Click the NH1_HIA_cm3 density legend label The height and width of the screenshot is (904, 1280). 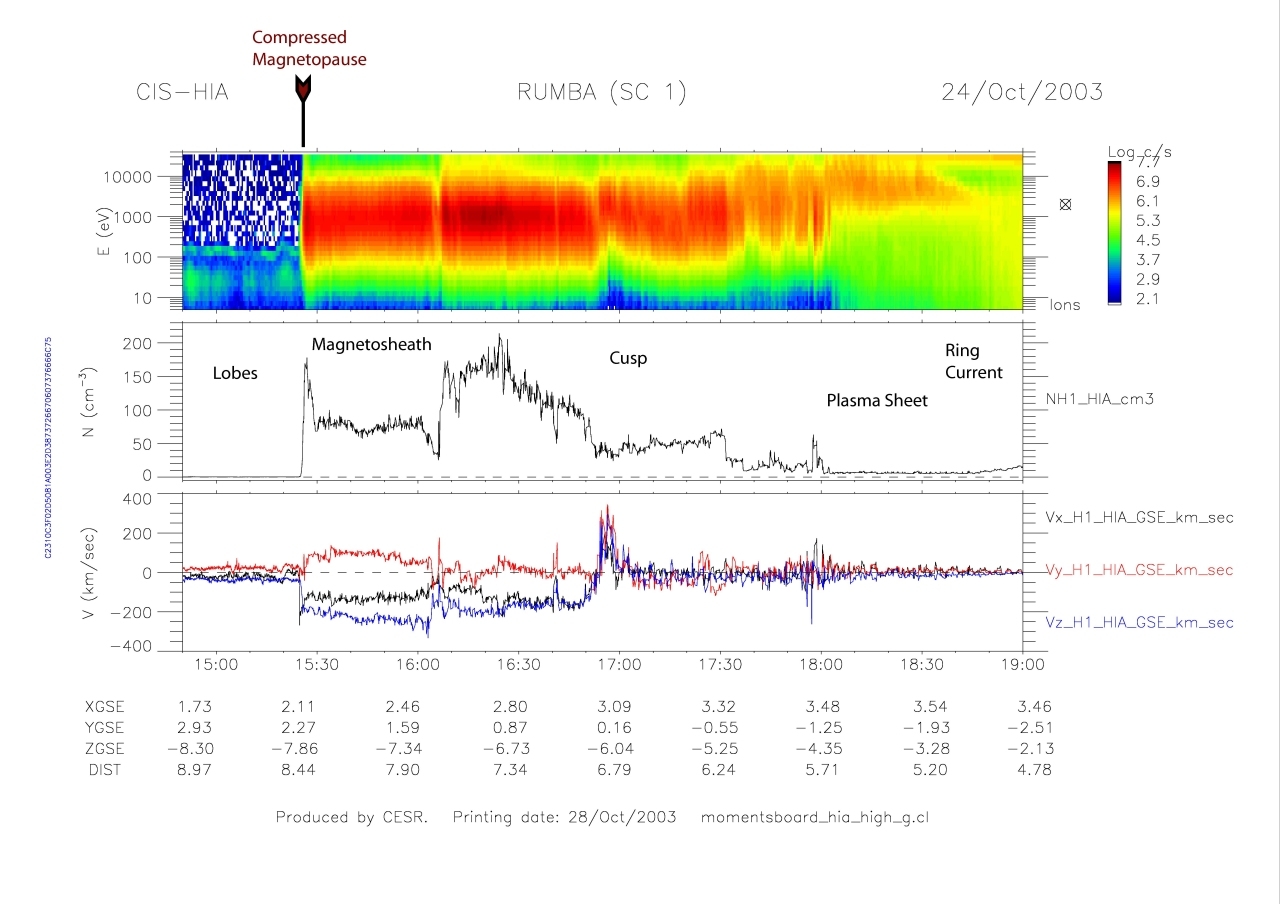pyautogui.click(x=1094, y=400)
